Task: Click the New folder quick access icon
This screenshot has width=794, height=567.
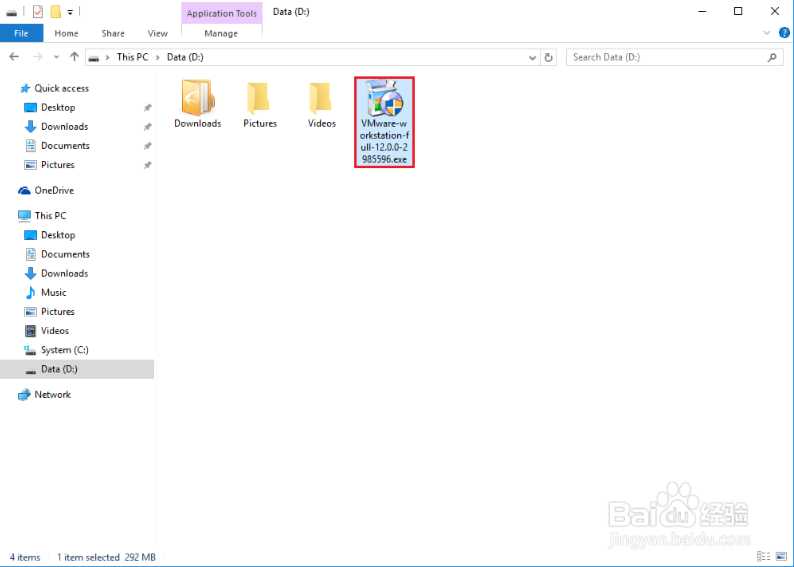Action: (x=56, y=12)
